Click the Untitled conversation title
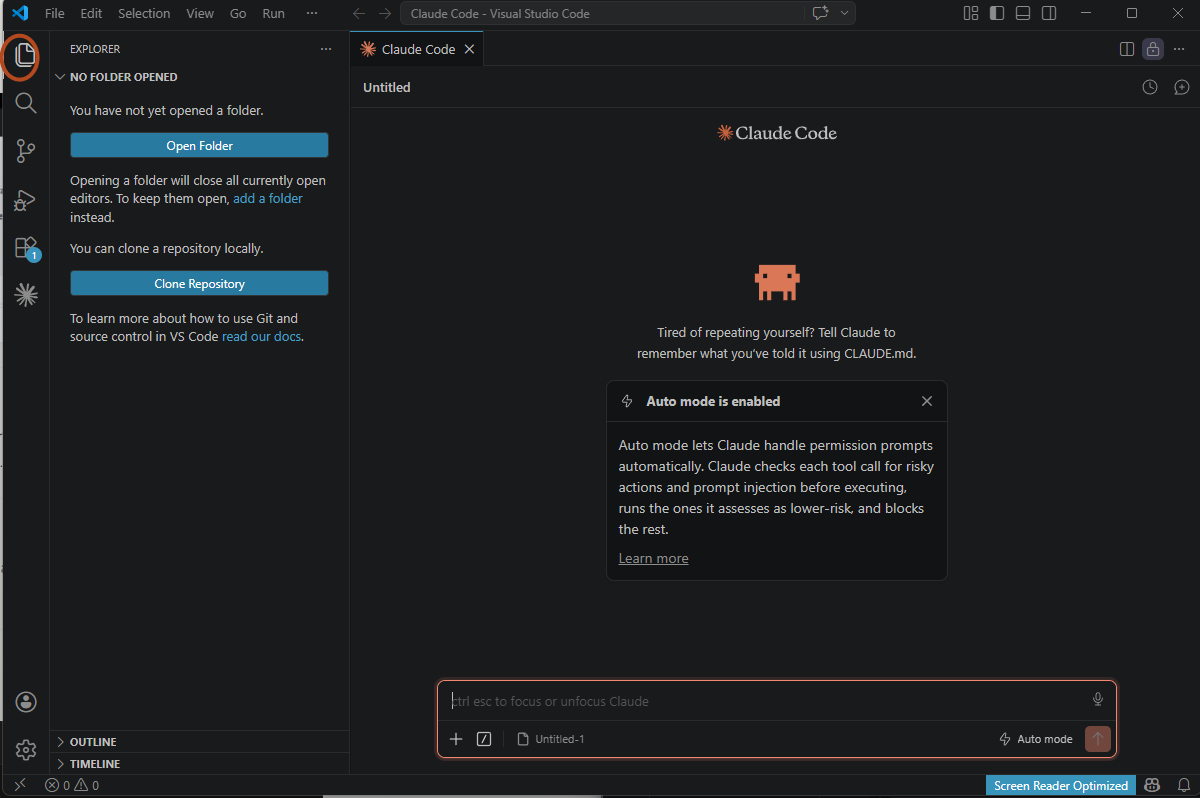1200x798 pixels. [387, 88]
